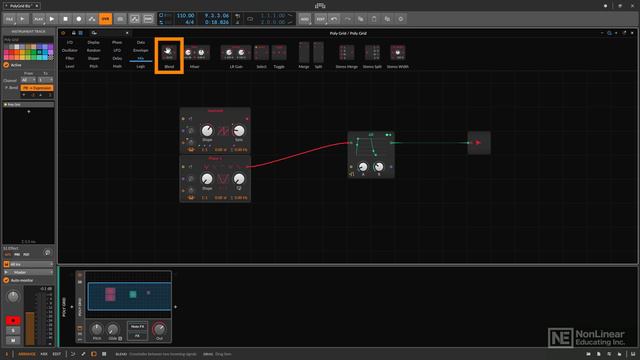Click the red record arm button on track
The width and height of the screenshot is (640, 360).
pyautogui.click(x=13, y=320)
